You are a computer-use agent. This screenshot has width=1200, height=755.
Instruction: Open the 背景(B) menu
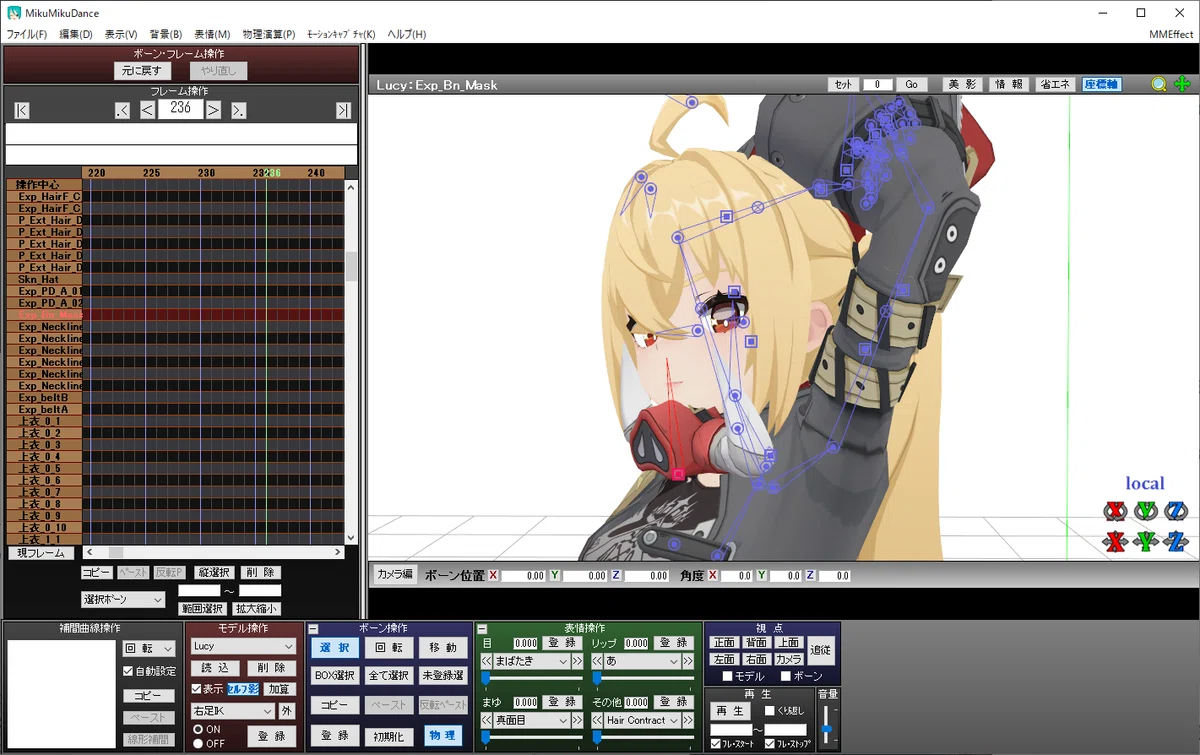click(x=166, y=34)
